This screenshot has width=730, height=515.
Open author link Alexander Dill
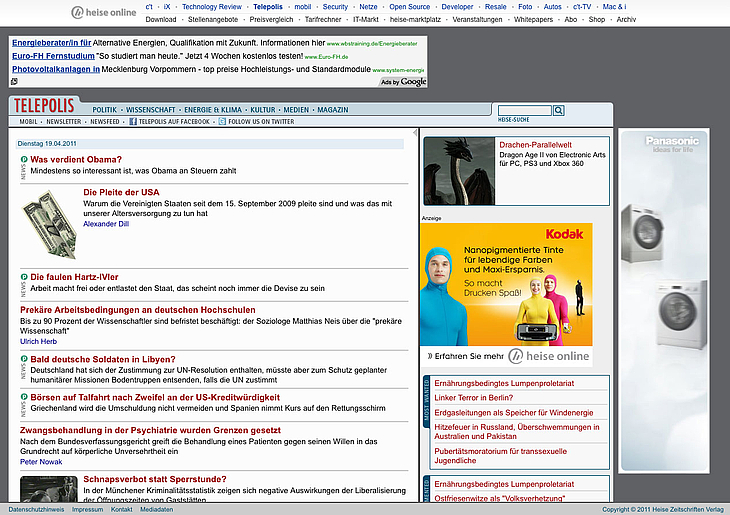106,224
